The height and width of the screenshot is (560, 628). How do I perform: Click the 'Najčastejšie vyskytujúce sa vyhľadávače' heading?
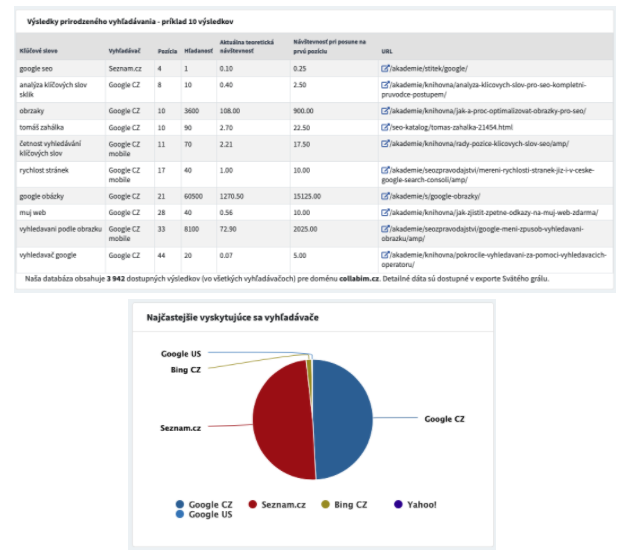pos(233,318)
